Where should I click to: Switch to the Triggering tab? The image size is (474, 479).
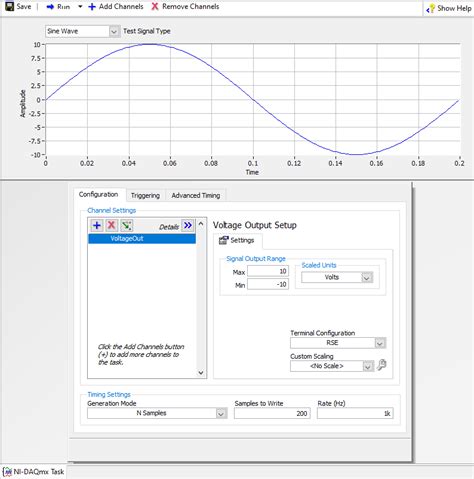tap(145, 196)
